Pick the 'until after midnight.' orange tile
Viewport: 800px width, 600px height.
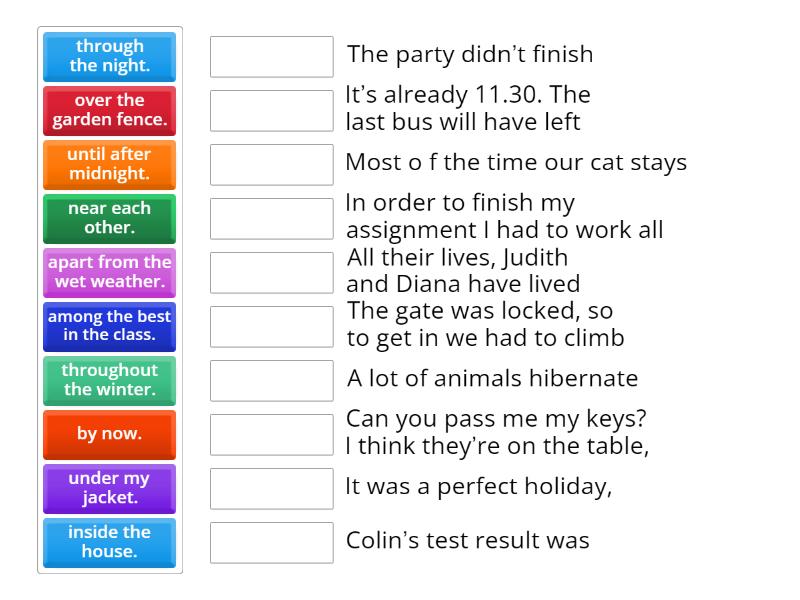point(110,164)
